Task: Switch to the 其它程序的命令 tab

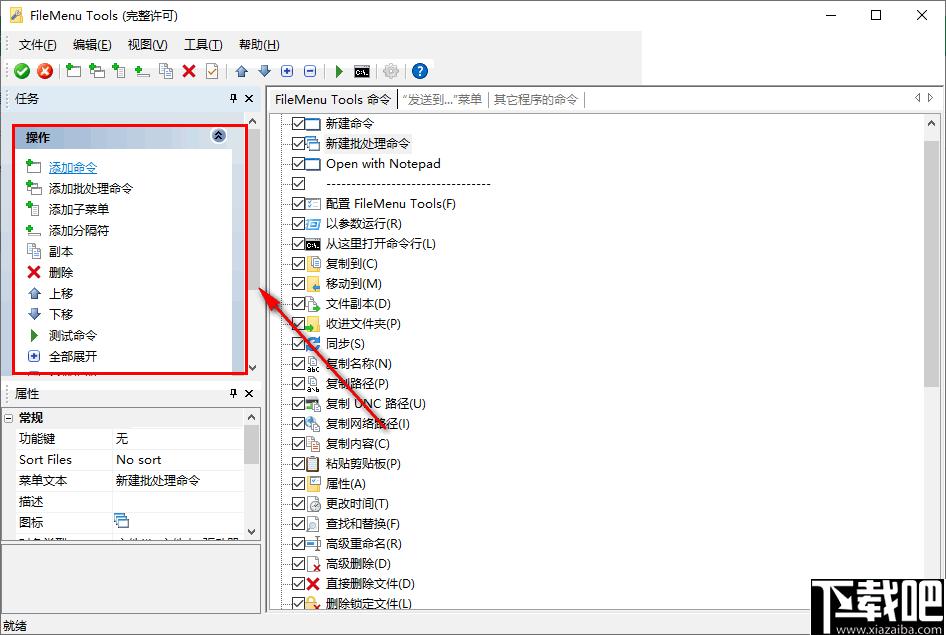Action: (537, 99)
